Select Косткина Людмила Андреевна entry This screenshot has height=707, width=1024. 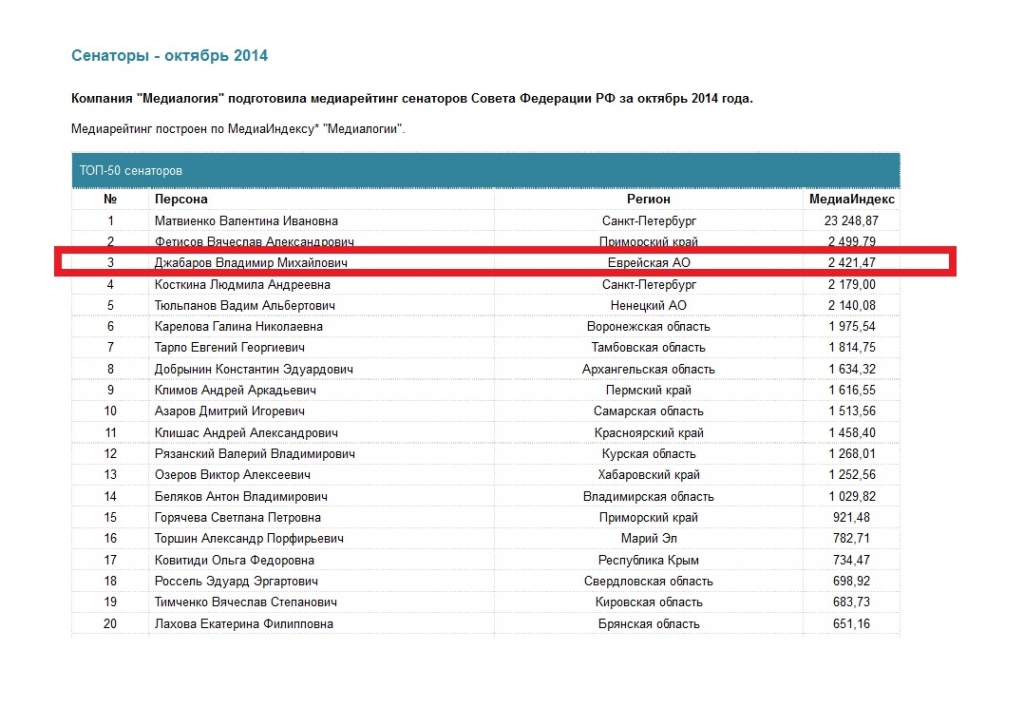(x=242, y=285)
